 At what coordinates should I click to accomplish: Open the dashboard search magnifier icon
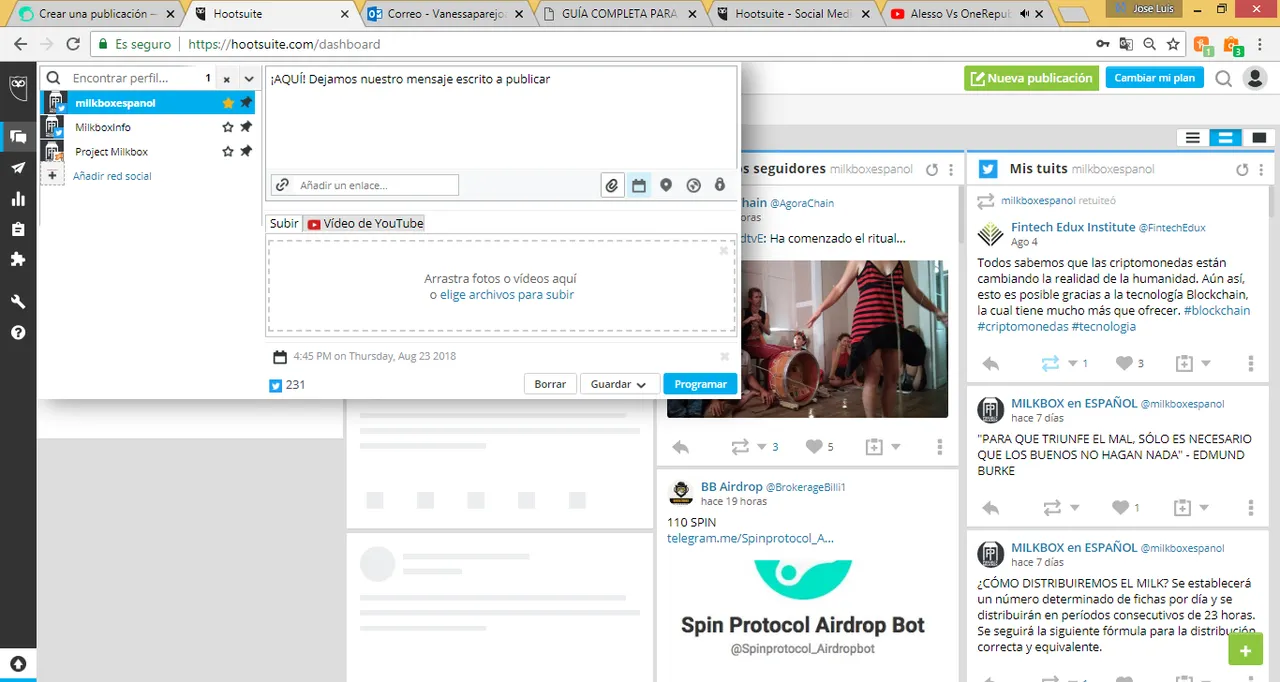(1224, 78)
